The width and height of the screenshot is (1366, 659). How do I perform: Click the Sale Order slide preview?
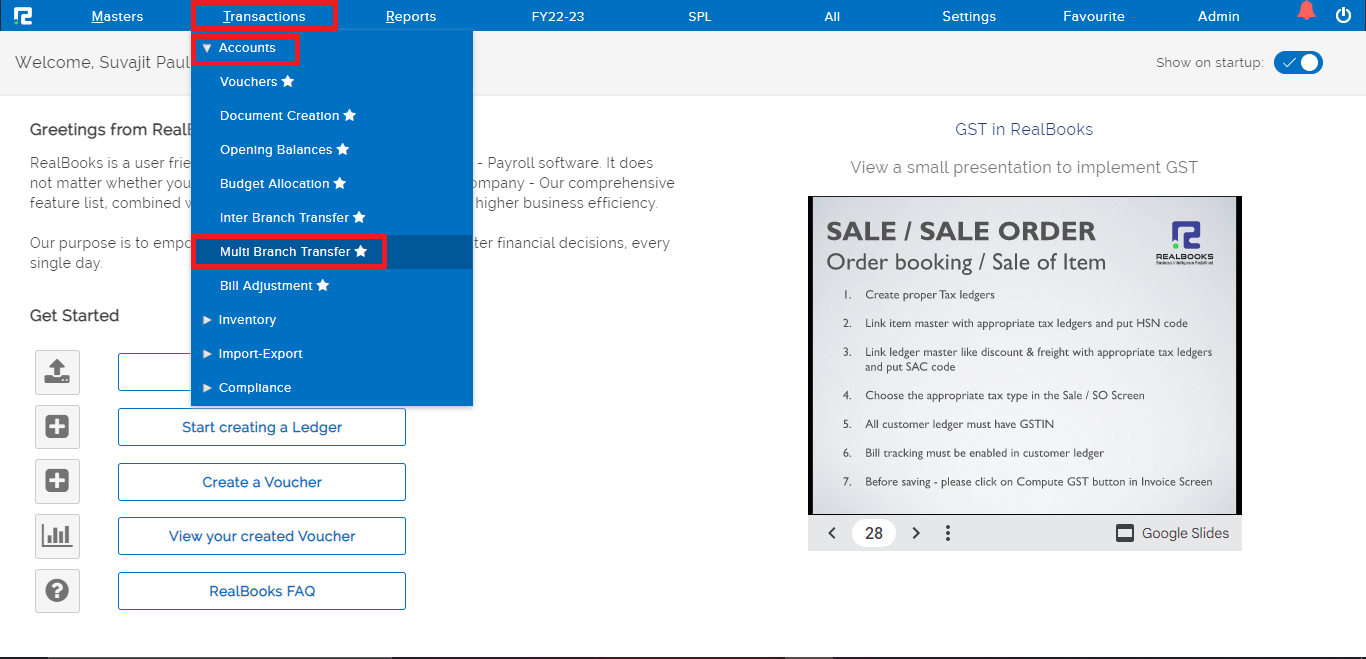[1023, 355]
